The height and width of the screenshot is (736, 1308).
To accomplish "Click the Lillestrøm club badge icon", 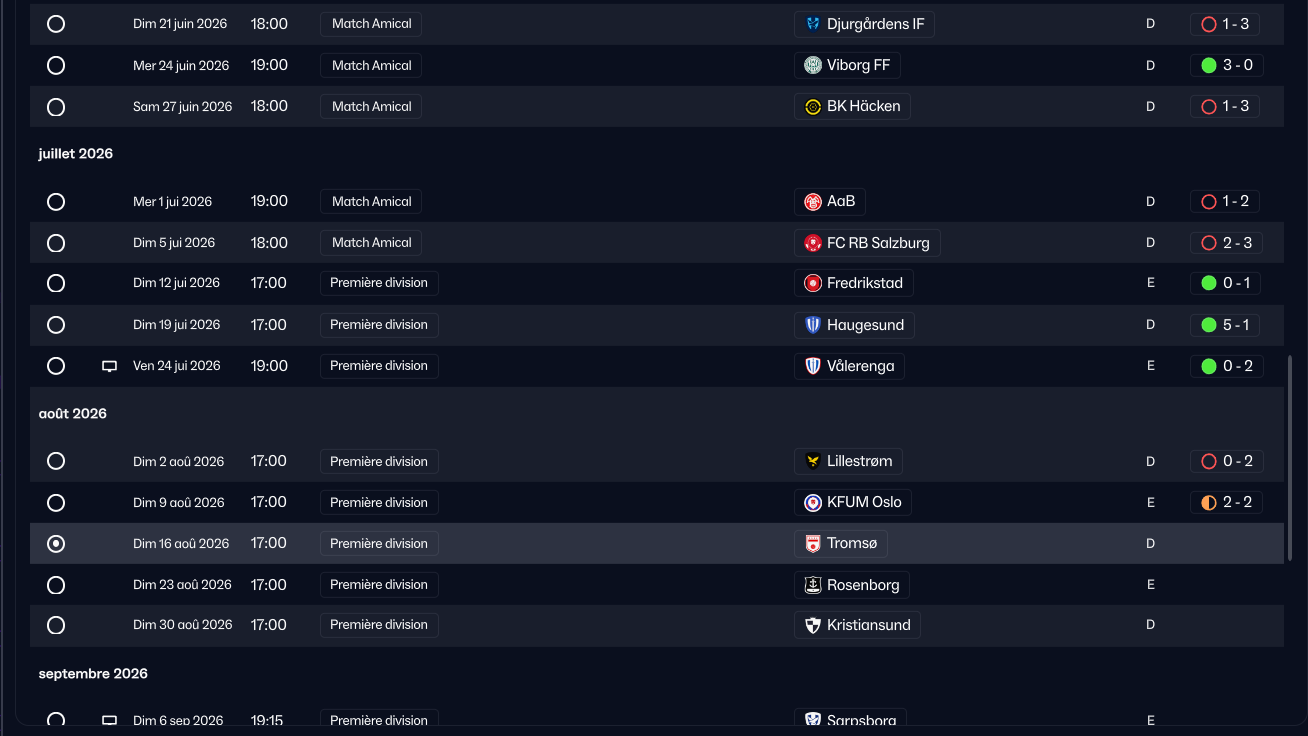I will pyautogui.click(x=813, y=461).
